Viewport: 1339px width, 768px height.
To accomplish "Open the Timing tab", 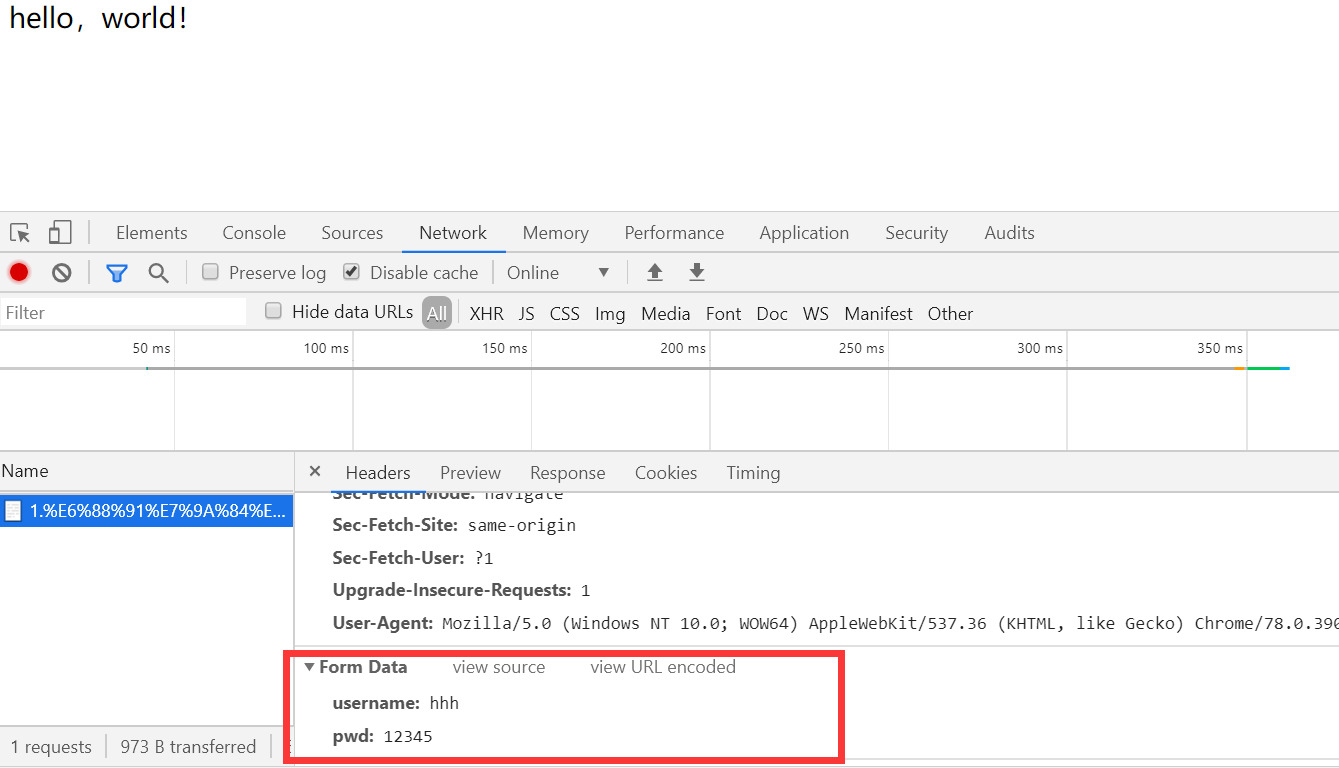I will pyautogui.click(x=753, y=473).
